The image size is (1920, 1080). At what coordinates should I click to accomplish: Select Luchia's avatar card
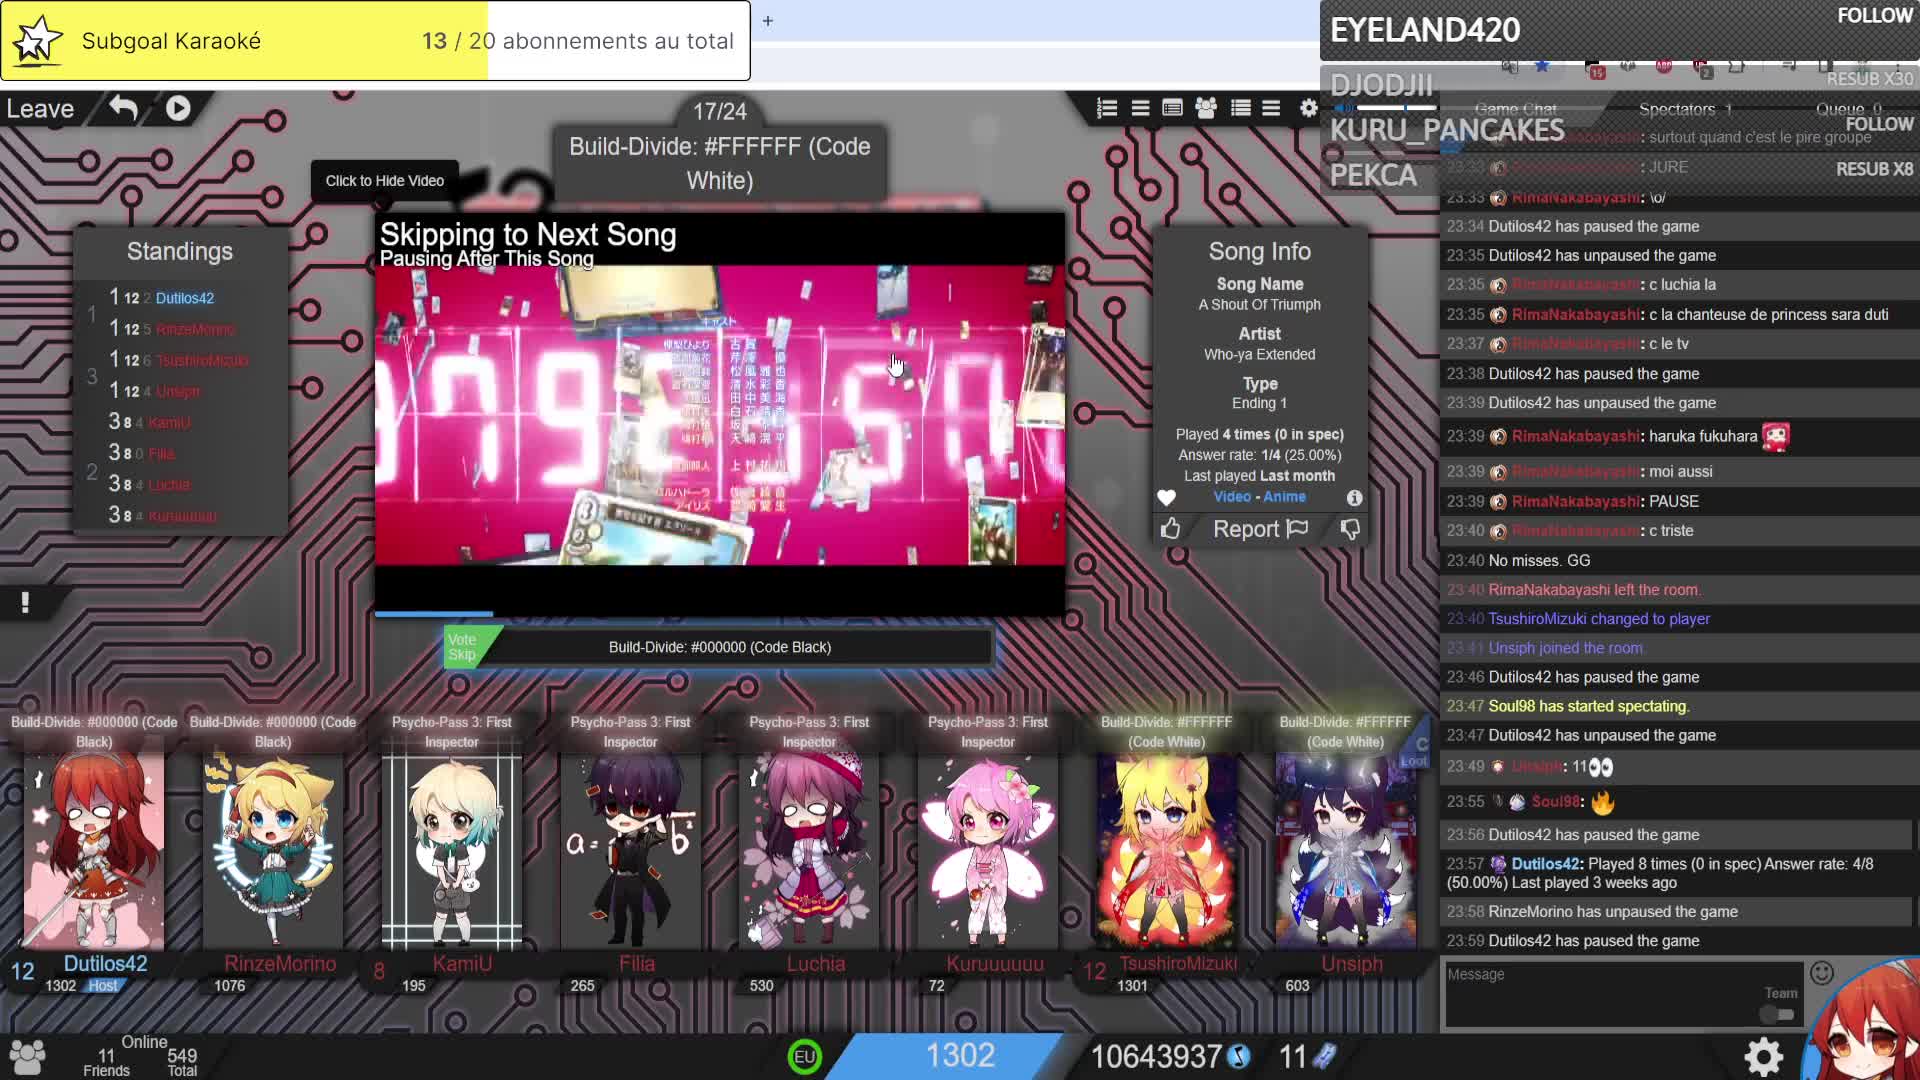tap(809, 850)
